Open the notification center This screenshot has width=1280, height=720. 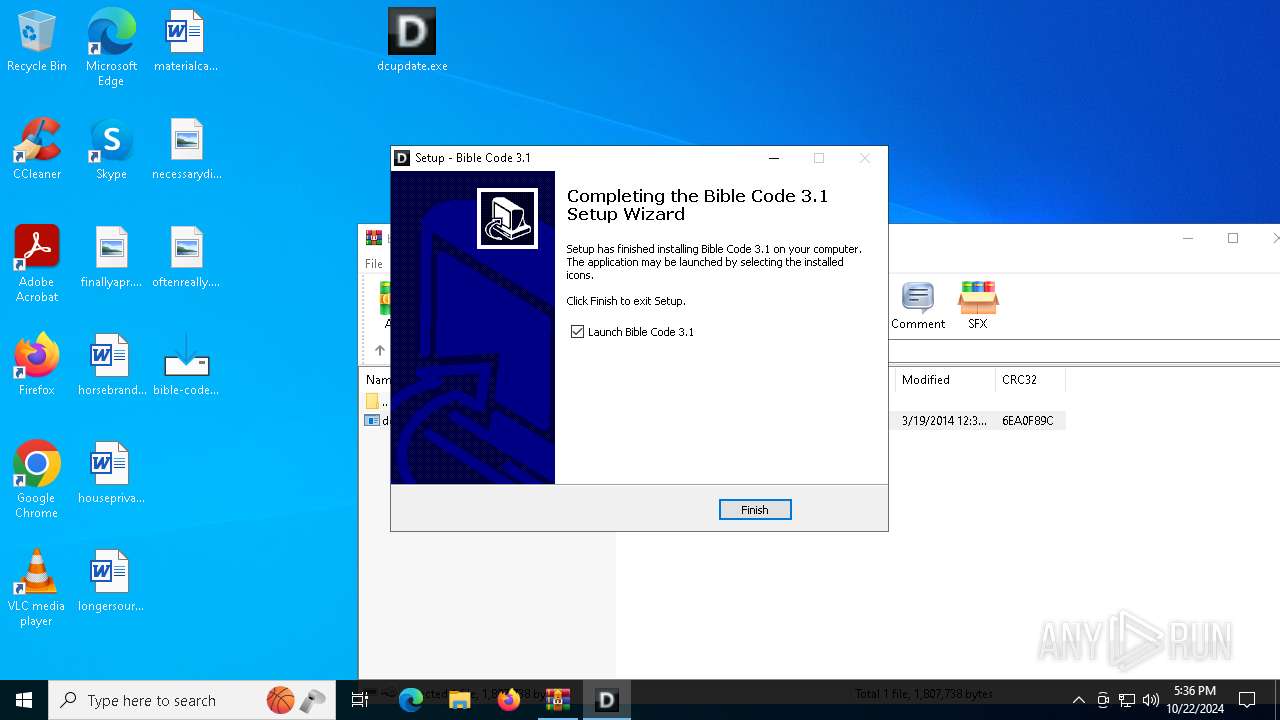[1247, 700]
